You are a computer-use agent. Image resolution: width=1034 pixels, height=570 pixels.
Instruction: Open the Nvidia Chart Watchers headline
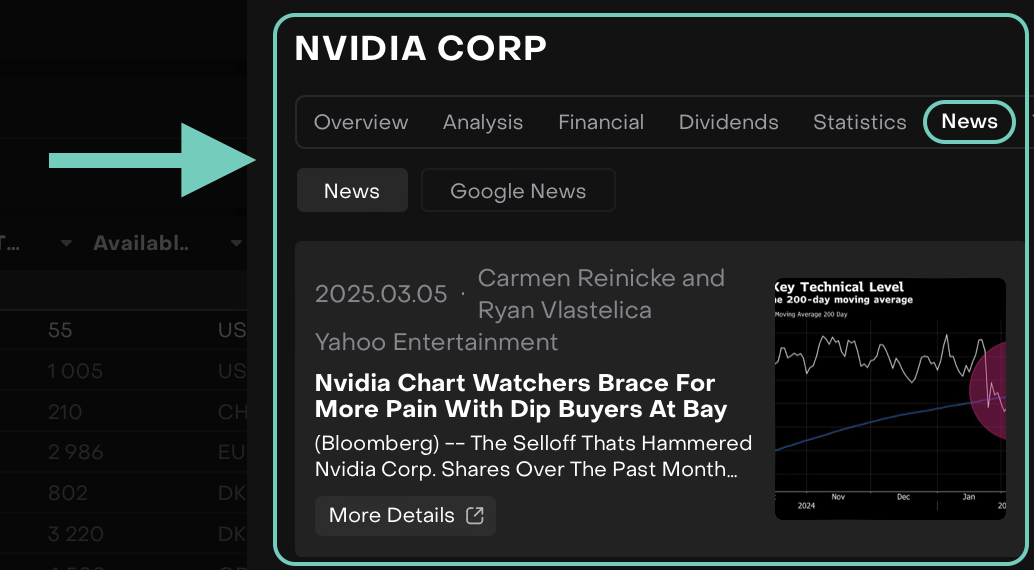521,396
